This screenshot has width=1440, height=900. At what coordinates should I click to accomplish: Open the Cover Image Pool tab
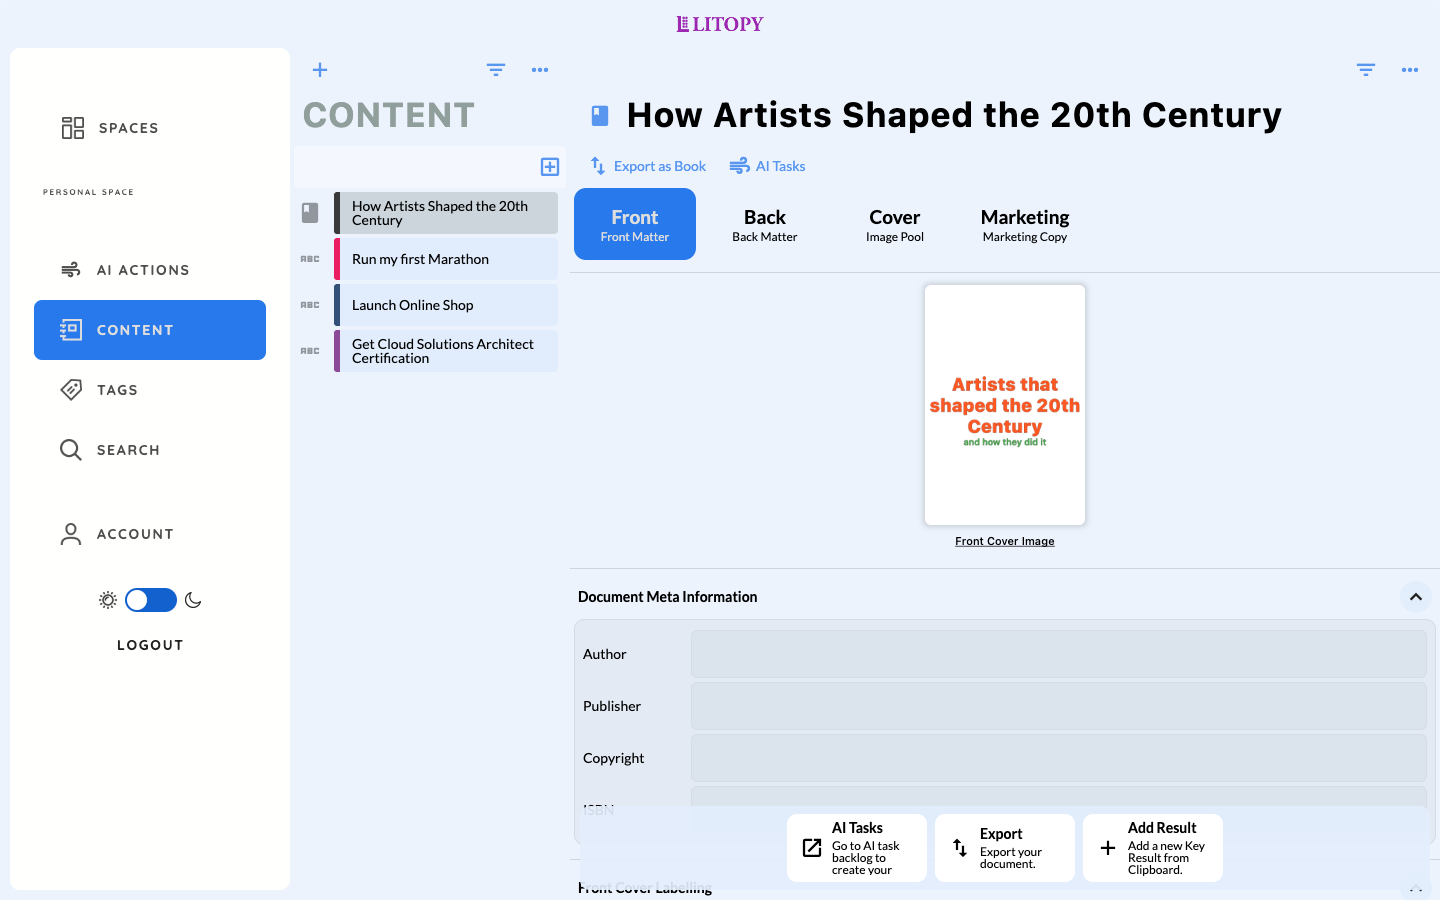[x=895, y=225]
